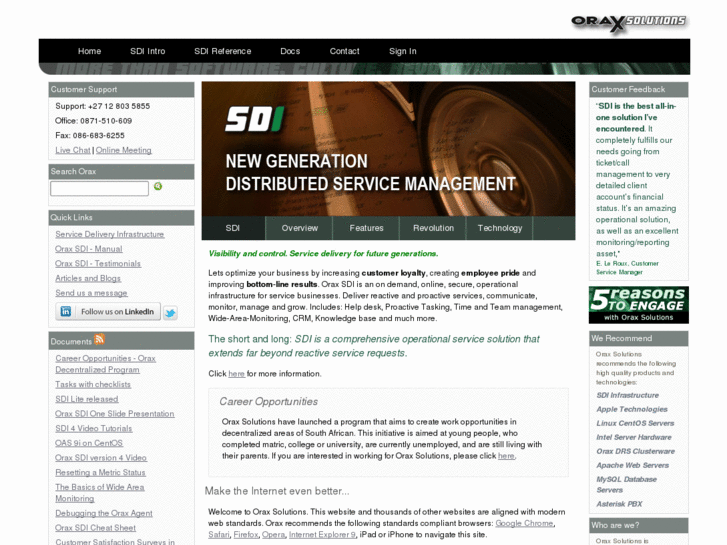Screen dimensions: 727x545
Task: Open the SDI Reference menu item
Action: pyautogui.click(x=223, y=51)
